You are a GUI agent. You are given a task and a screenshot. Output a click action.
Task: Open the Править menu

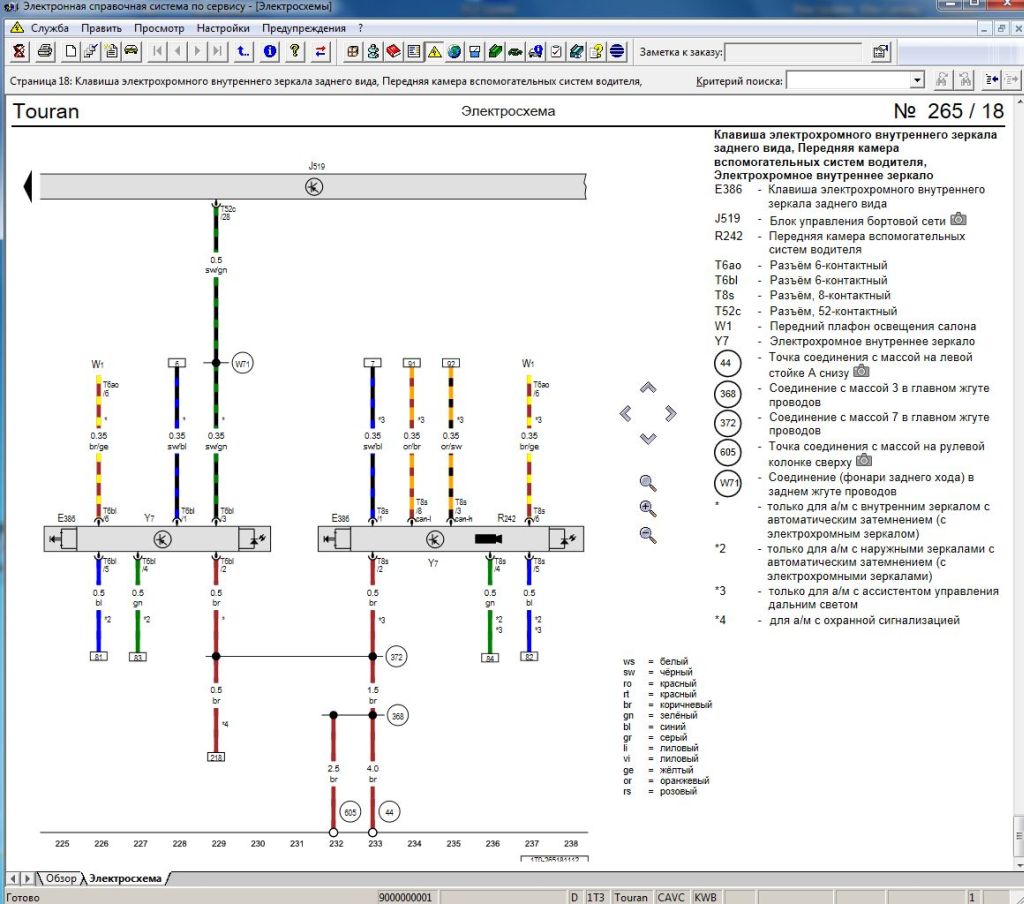(x=101, y=28)
